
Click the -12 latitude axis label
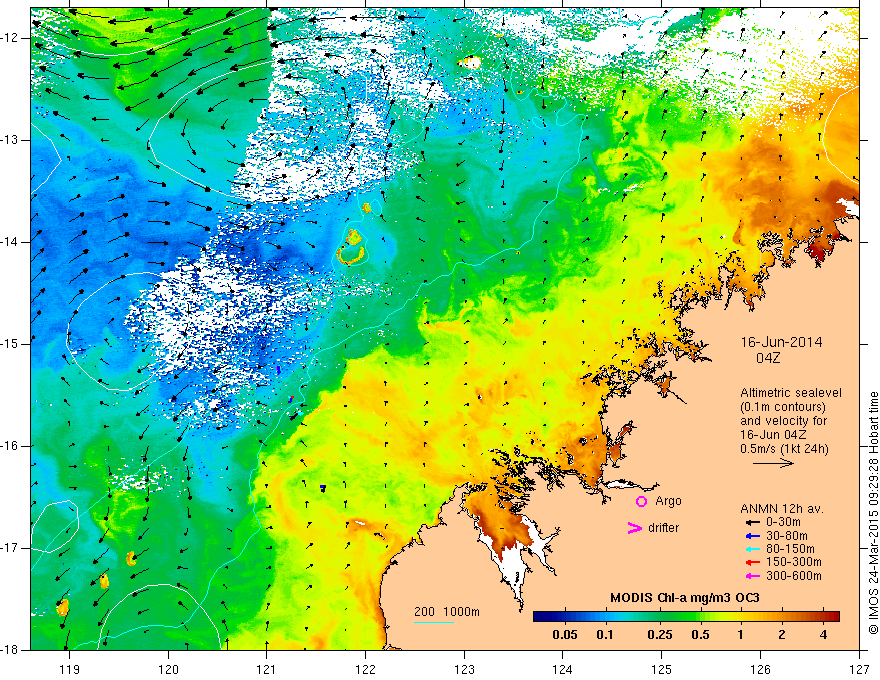pos(10,38)
